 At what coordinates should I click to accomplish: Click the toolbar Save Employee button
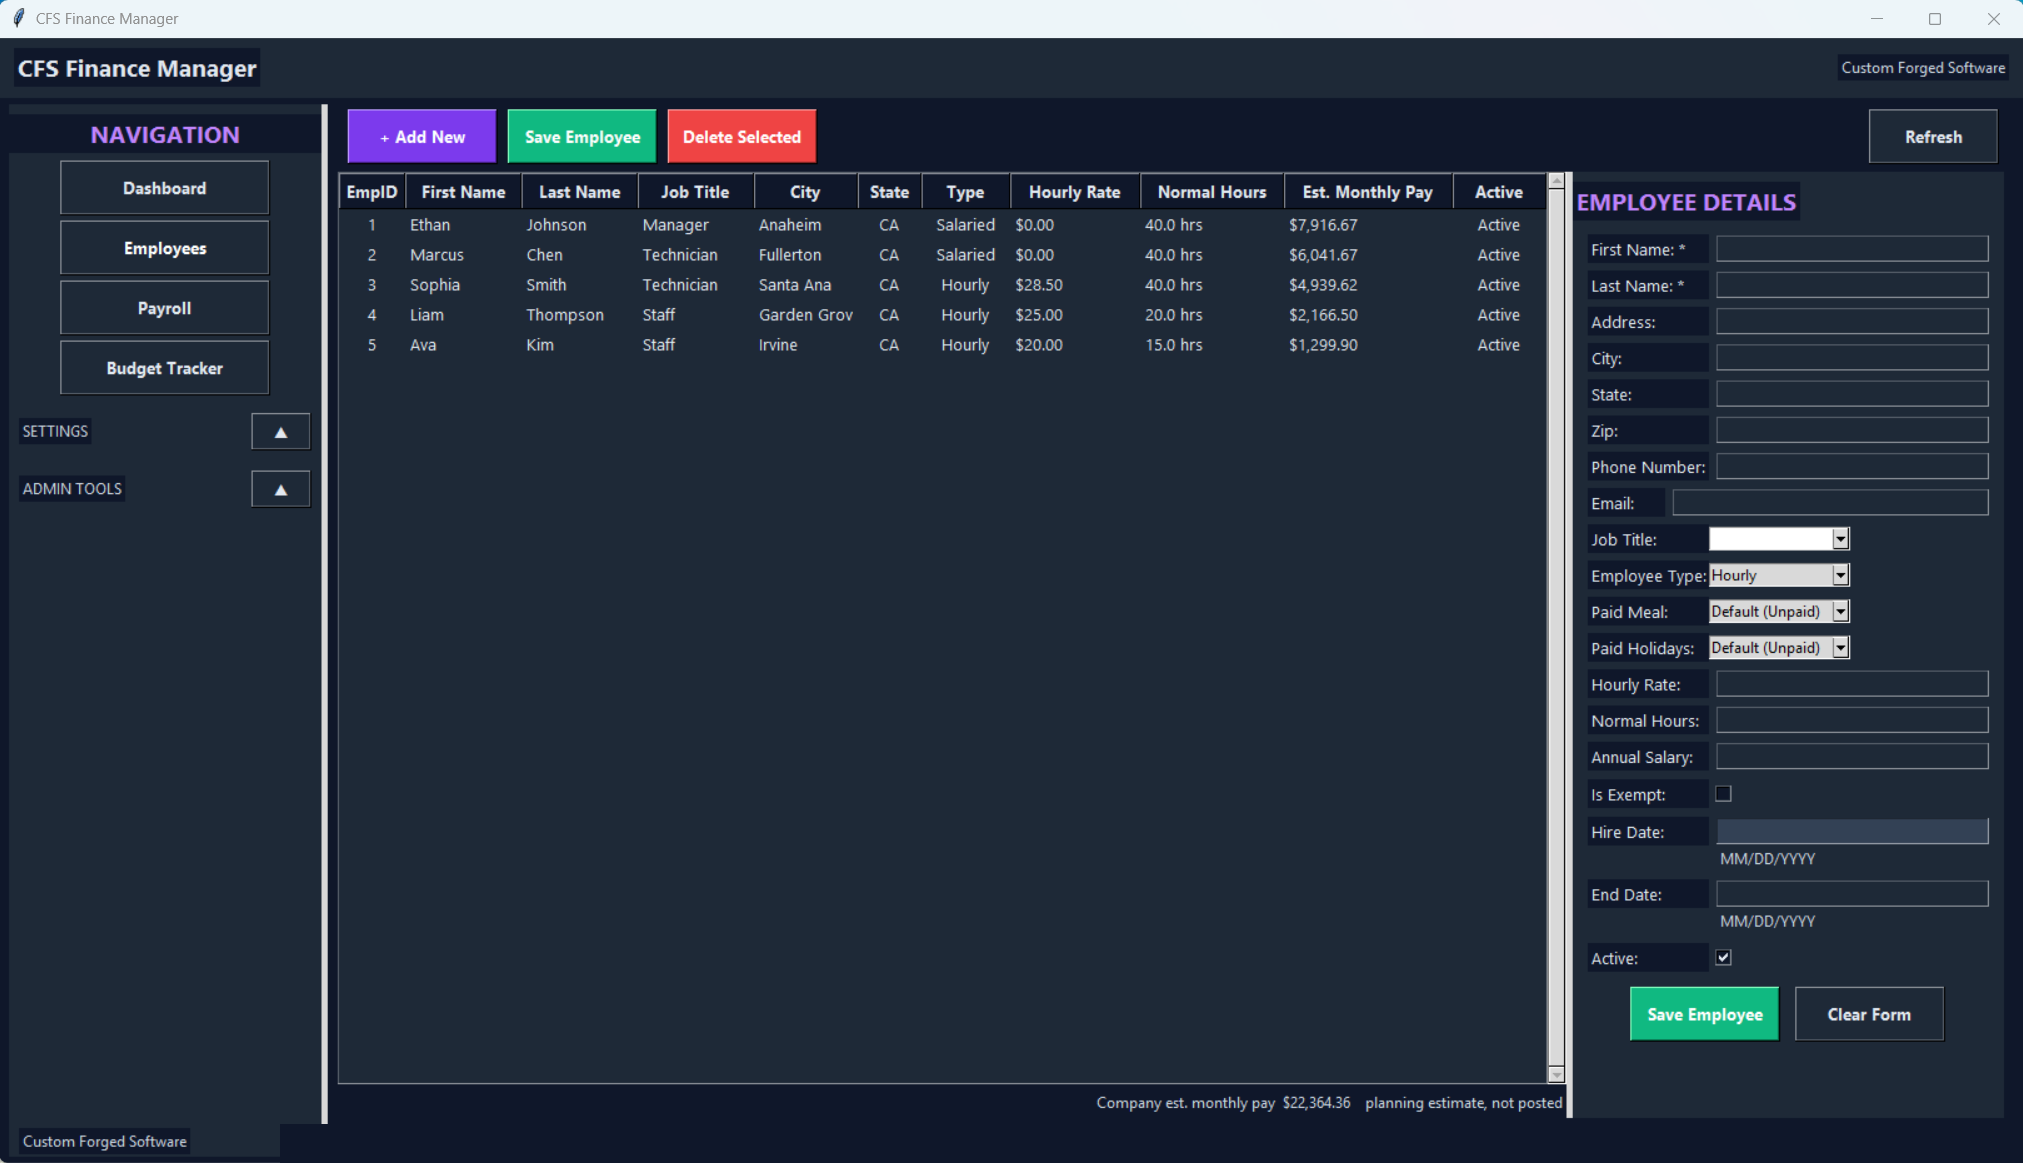582,137
